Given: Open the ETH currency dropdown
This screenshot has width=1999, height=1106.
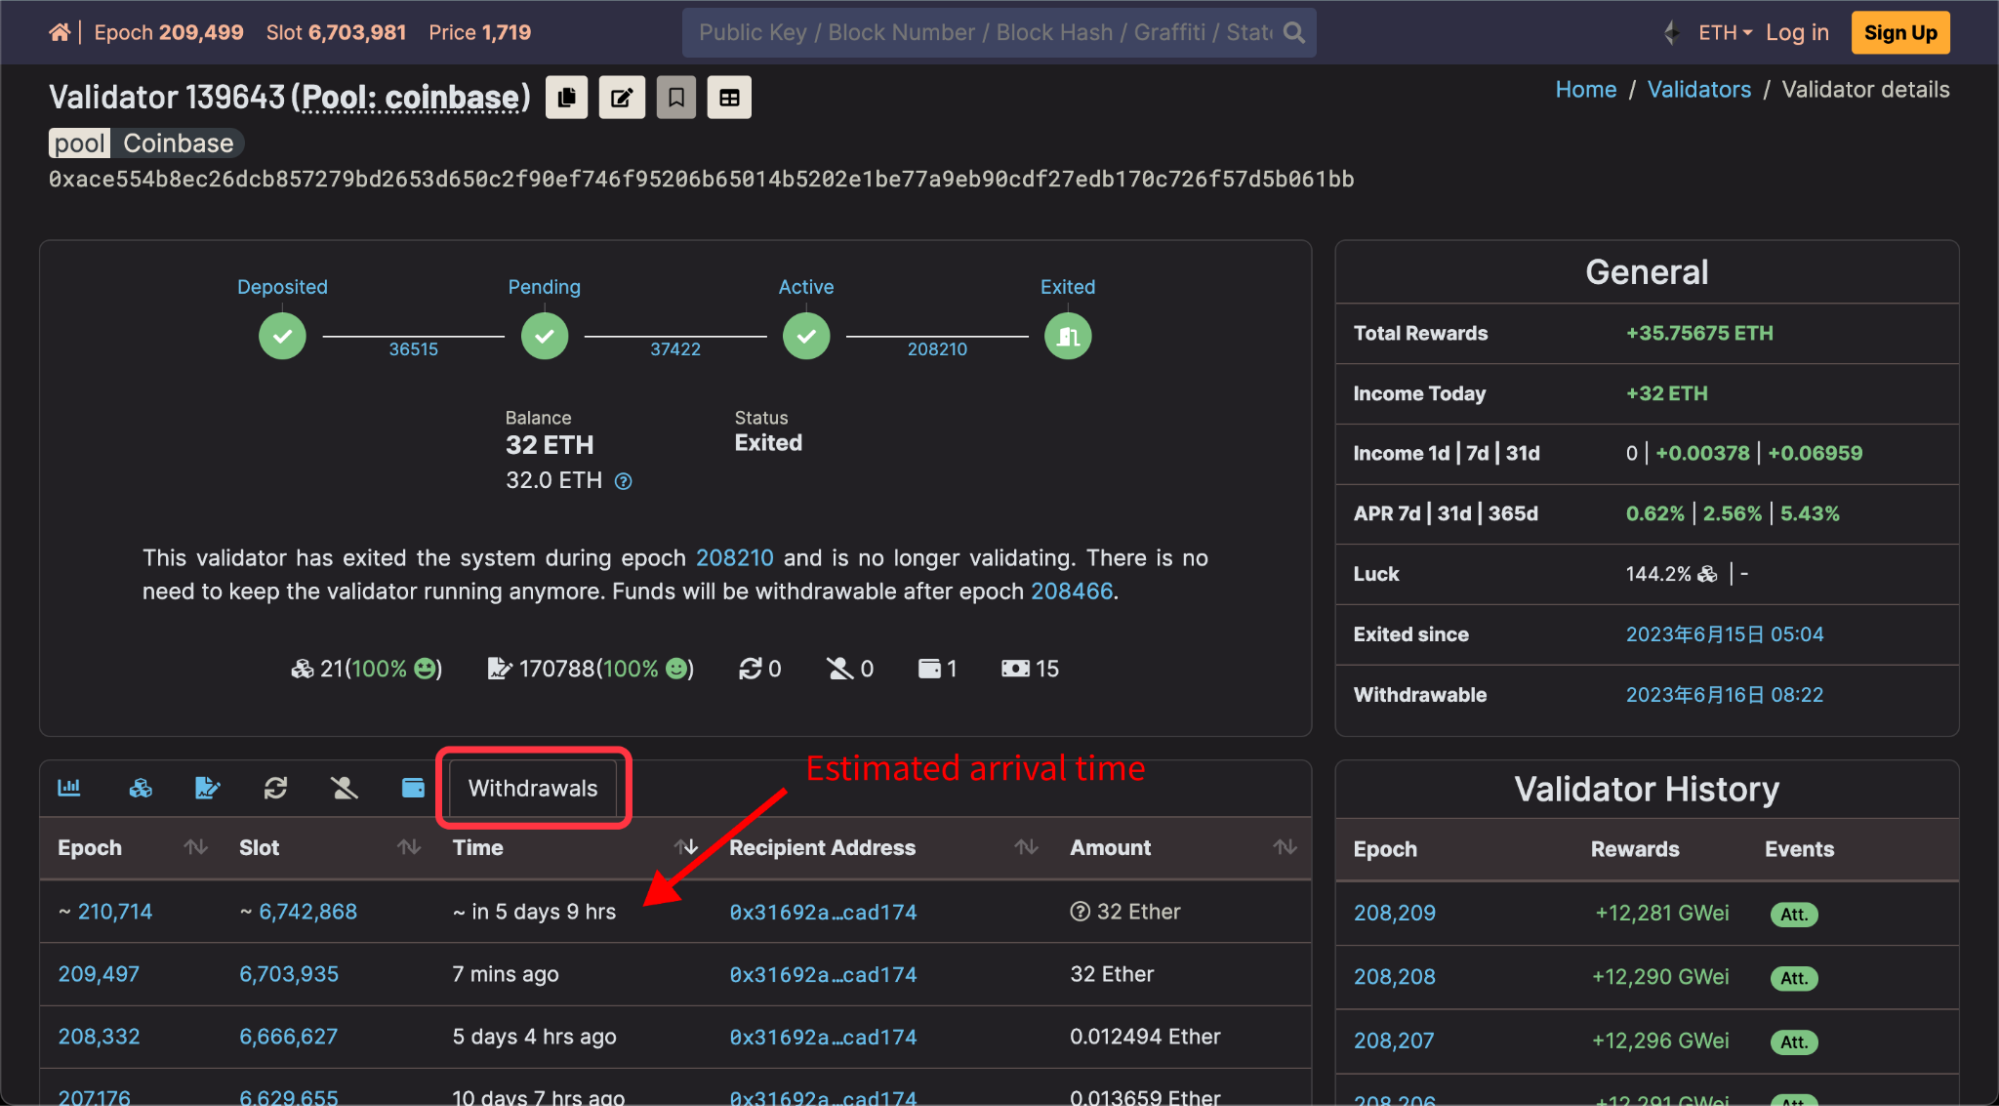Looking at the screenshot, I should pos(1724,33).
